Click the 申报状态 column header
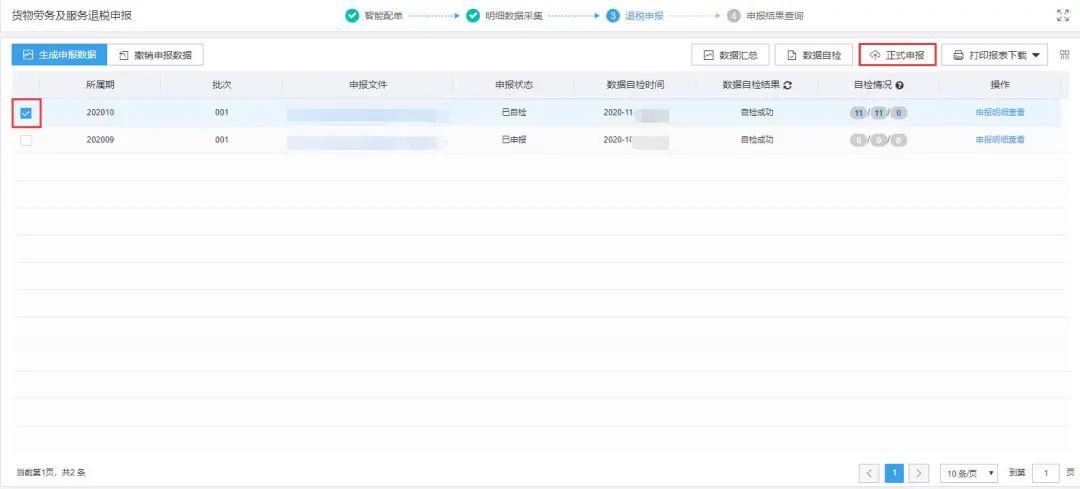The height and width of the screenshot is (489, 1080). point(514,85)
